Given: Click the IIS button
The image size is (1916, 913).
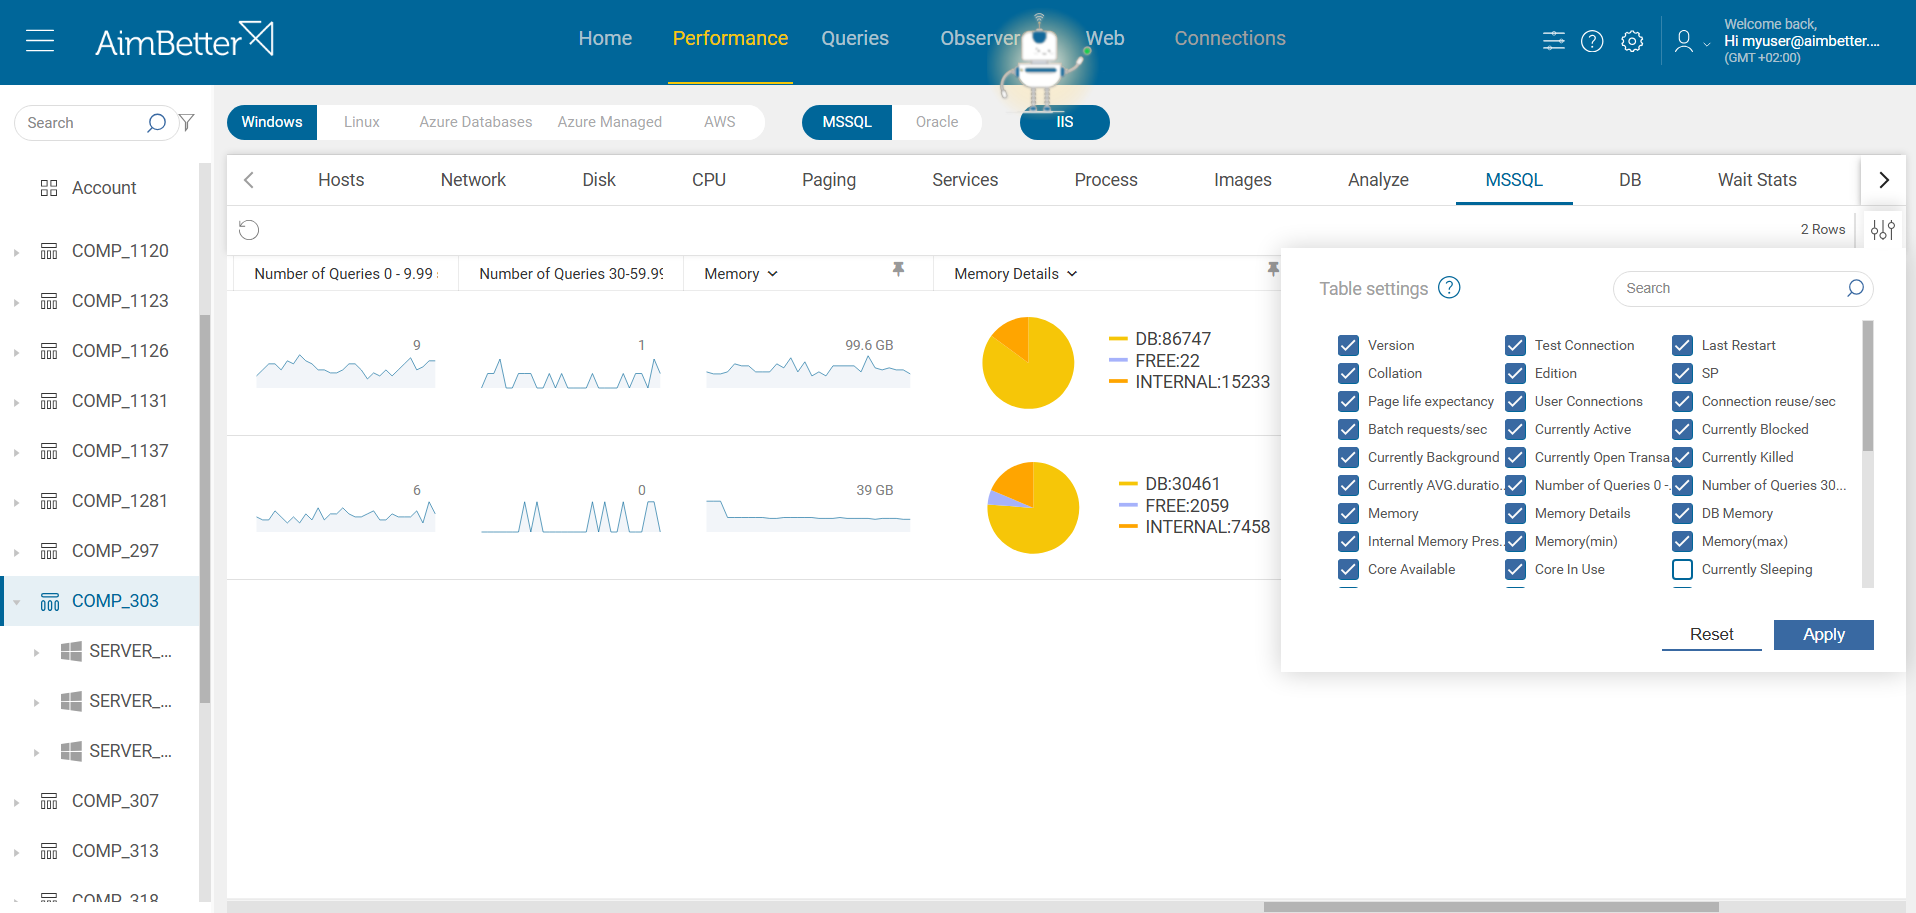Looking at the screenshot, I should click(x=1065, y=122).
